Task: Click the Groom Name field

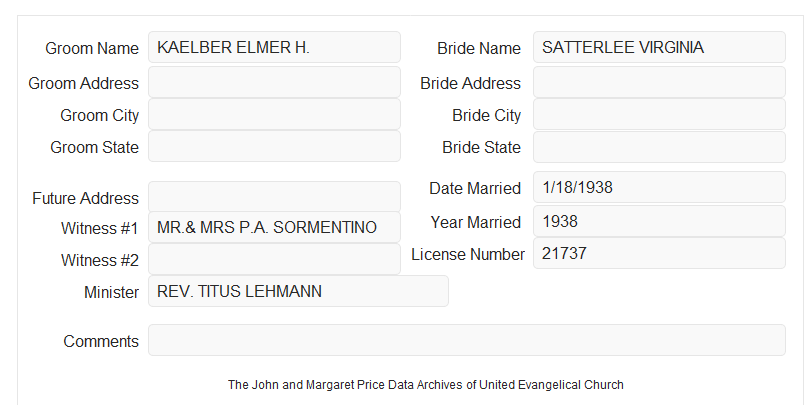Action: [274, 47]
